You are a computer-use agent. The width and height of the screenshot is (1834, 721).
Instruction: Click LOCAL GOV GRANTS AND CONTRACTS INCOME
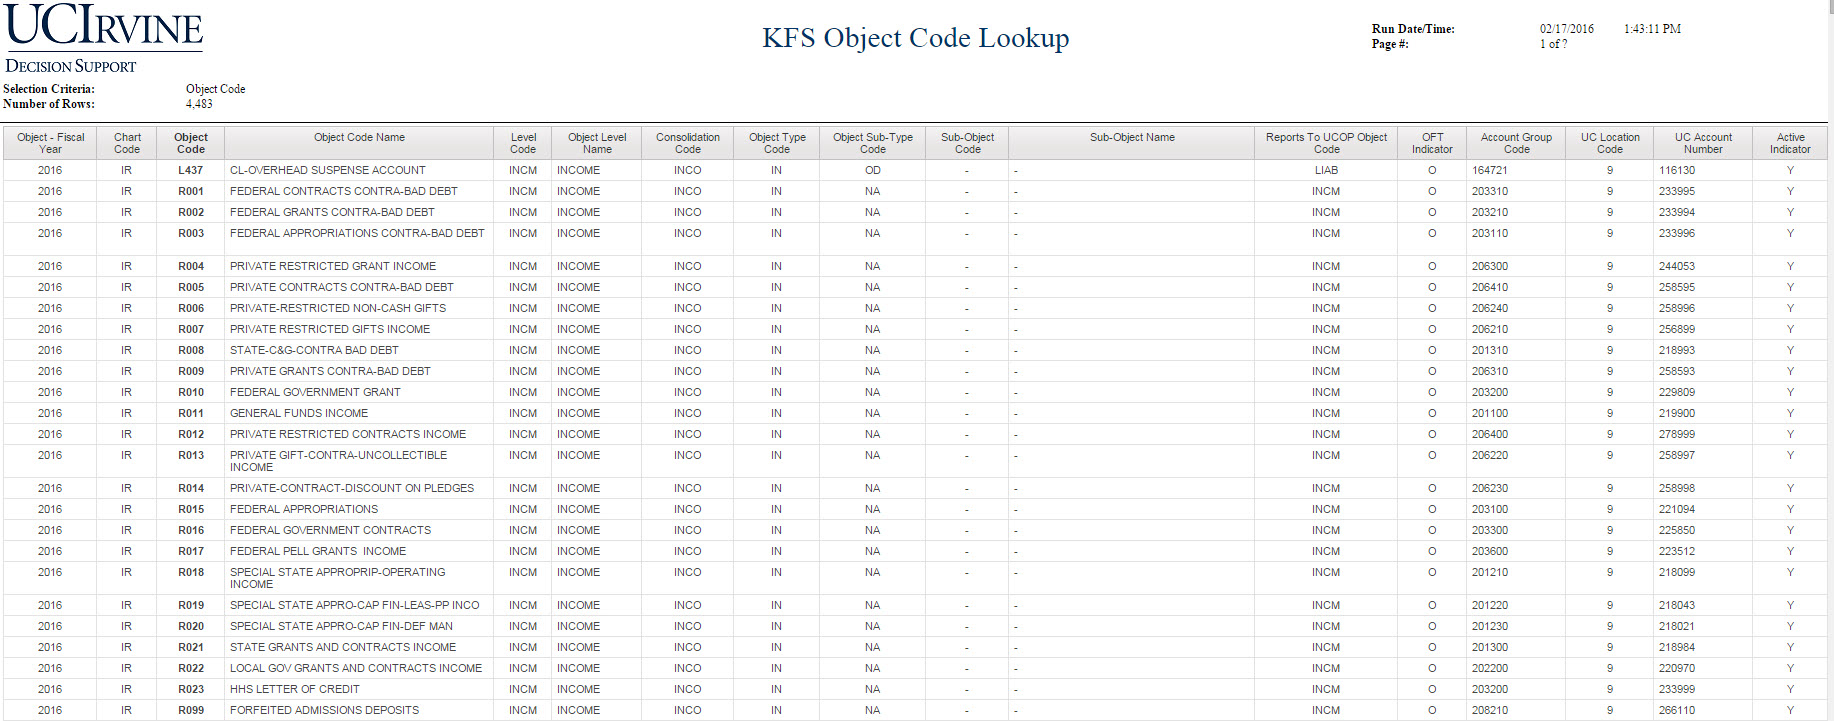coord(356,668)
